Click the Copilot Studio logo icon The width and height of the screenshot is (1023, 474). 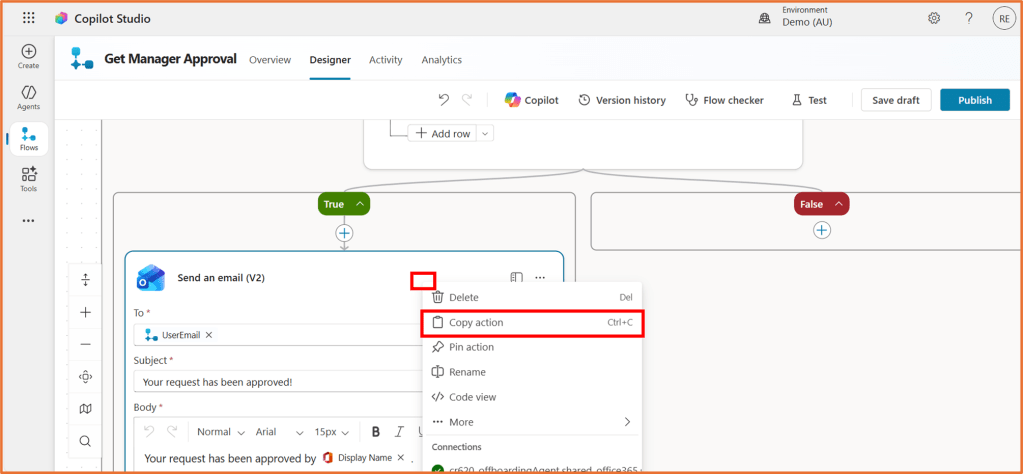click(61, 18)
